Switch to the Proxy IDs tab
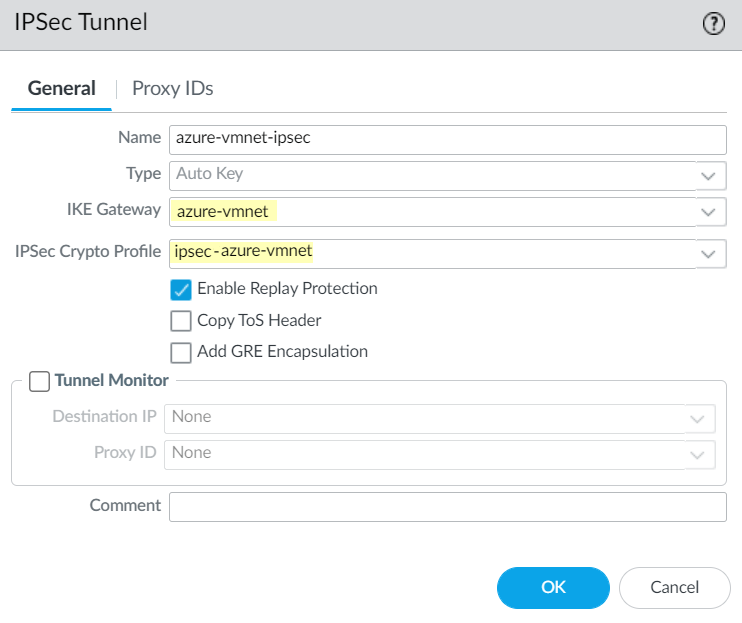This screenshot has height=623, width=742. click(173, 88)
